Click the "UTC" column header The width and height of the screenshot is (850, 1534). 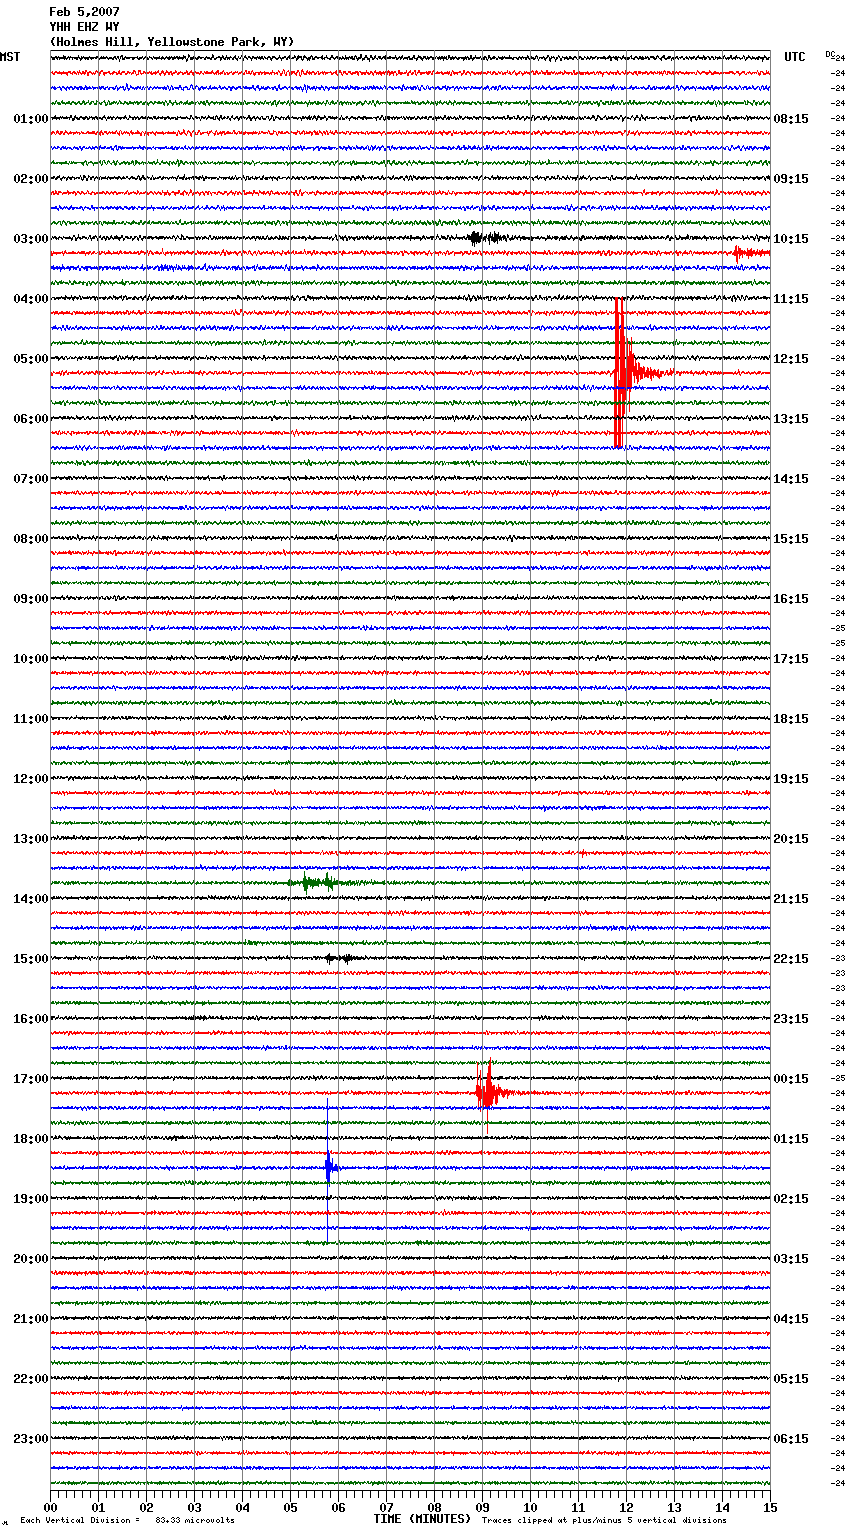(794, 57)
